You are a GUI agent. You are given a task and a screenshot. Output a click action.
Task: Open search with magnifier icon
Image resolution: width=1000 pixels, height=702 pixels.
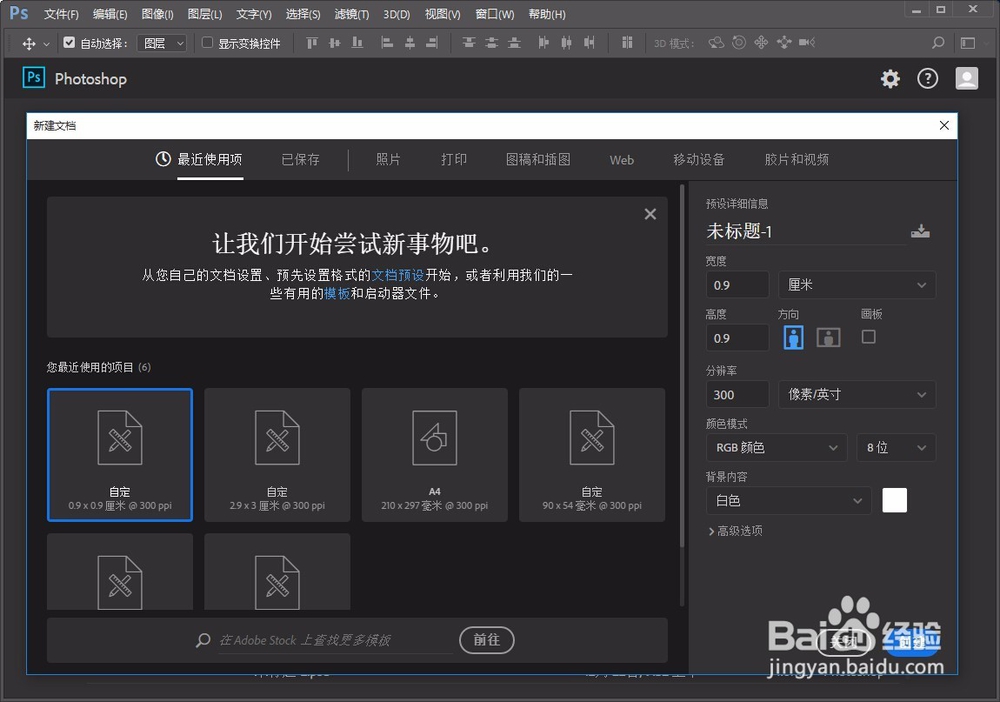pos(938,43)
